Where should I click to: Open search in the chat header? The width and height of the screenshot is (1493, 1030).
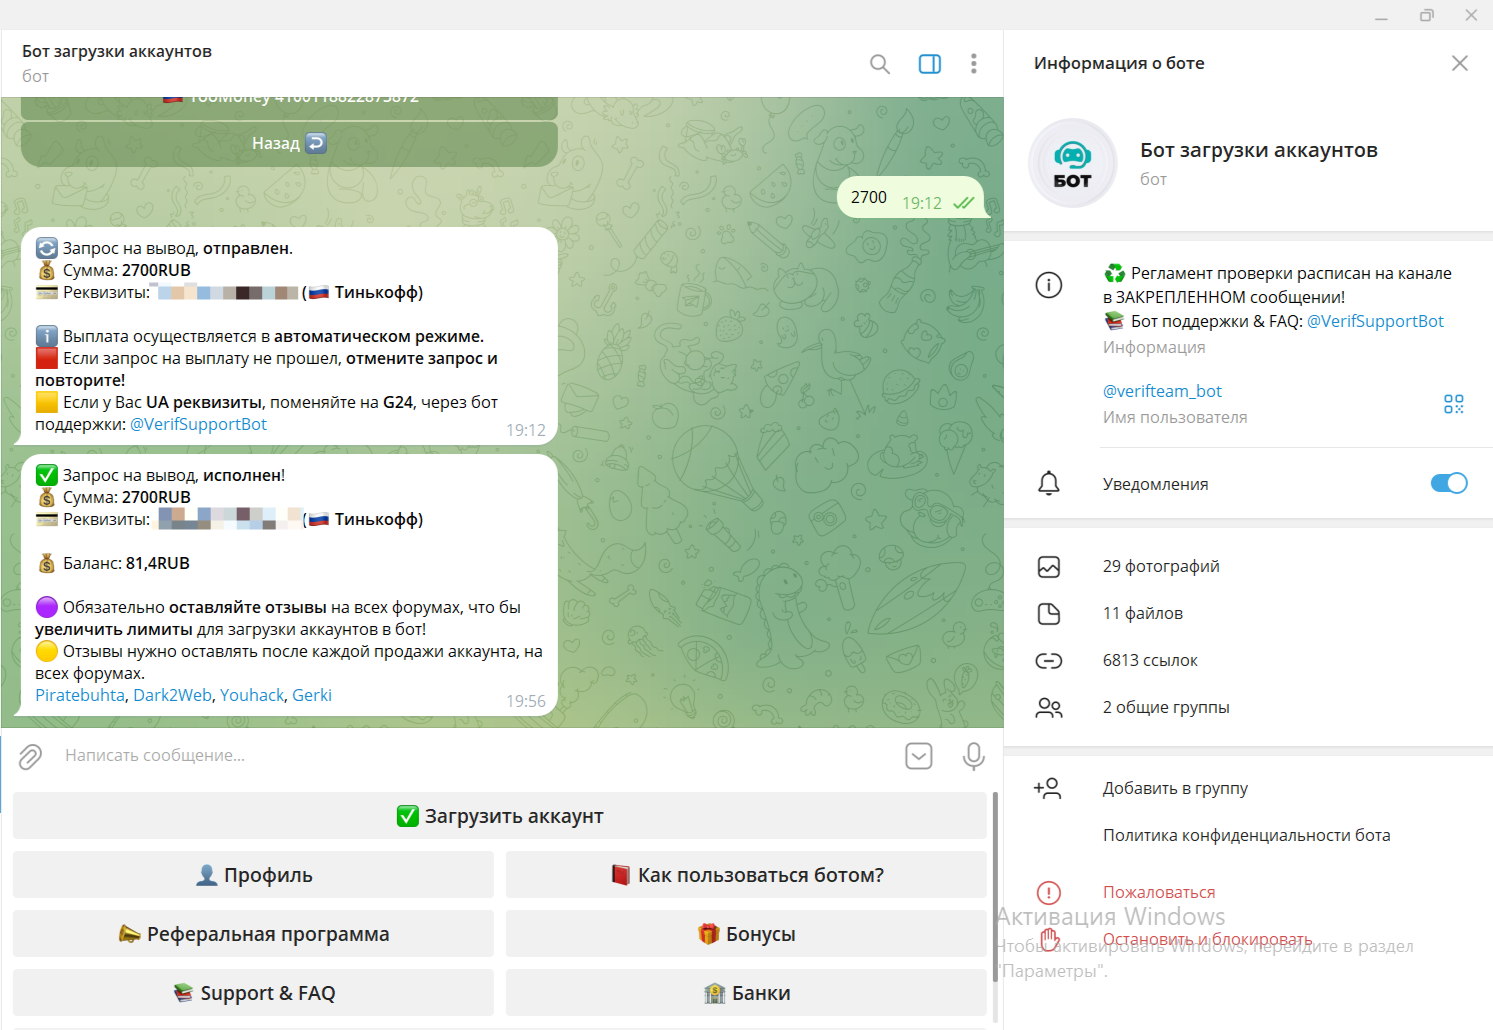(879, 64)
